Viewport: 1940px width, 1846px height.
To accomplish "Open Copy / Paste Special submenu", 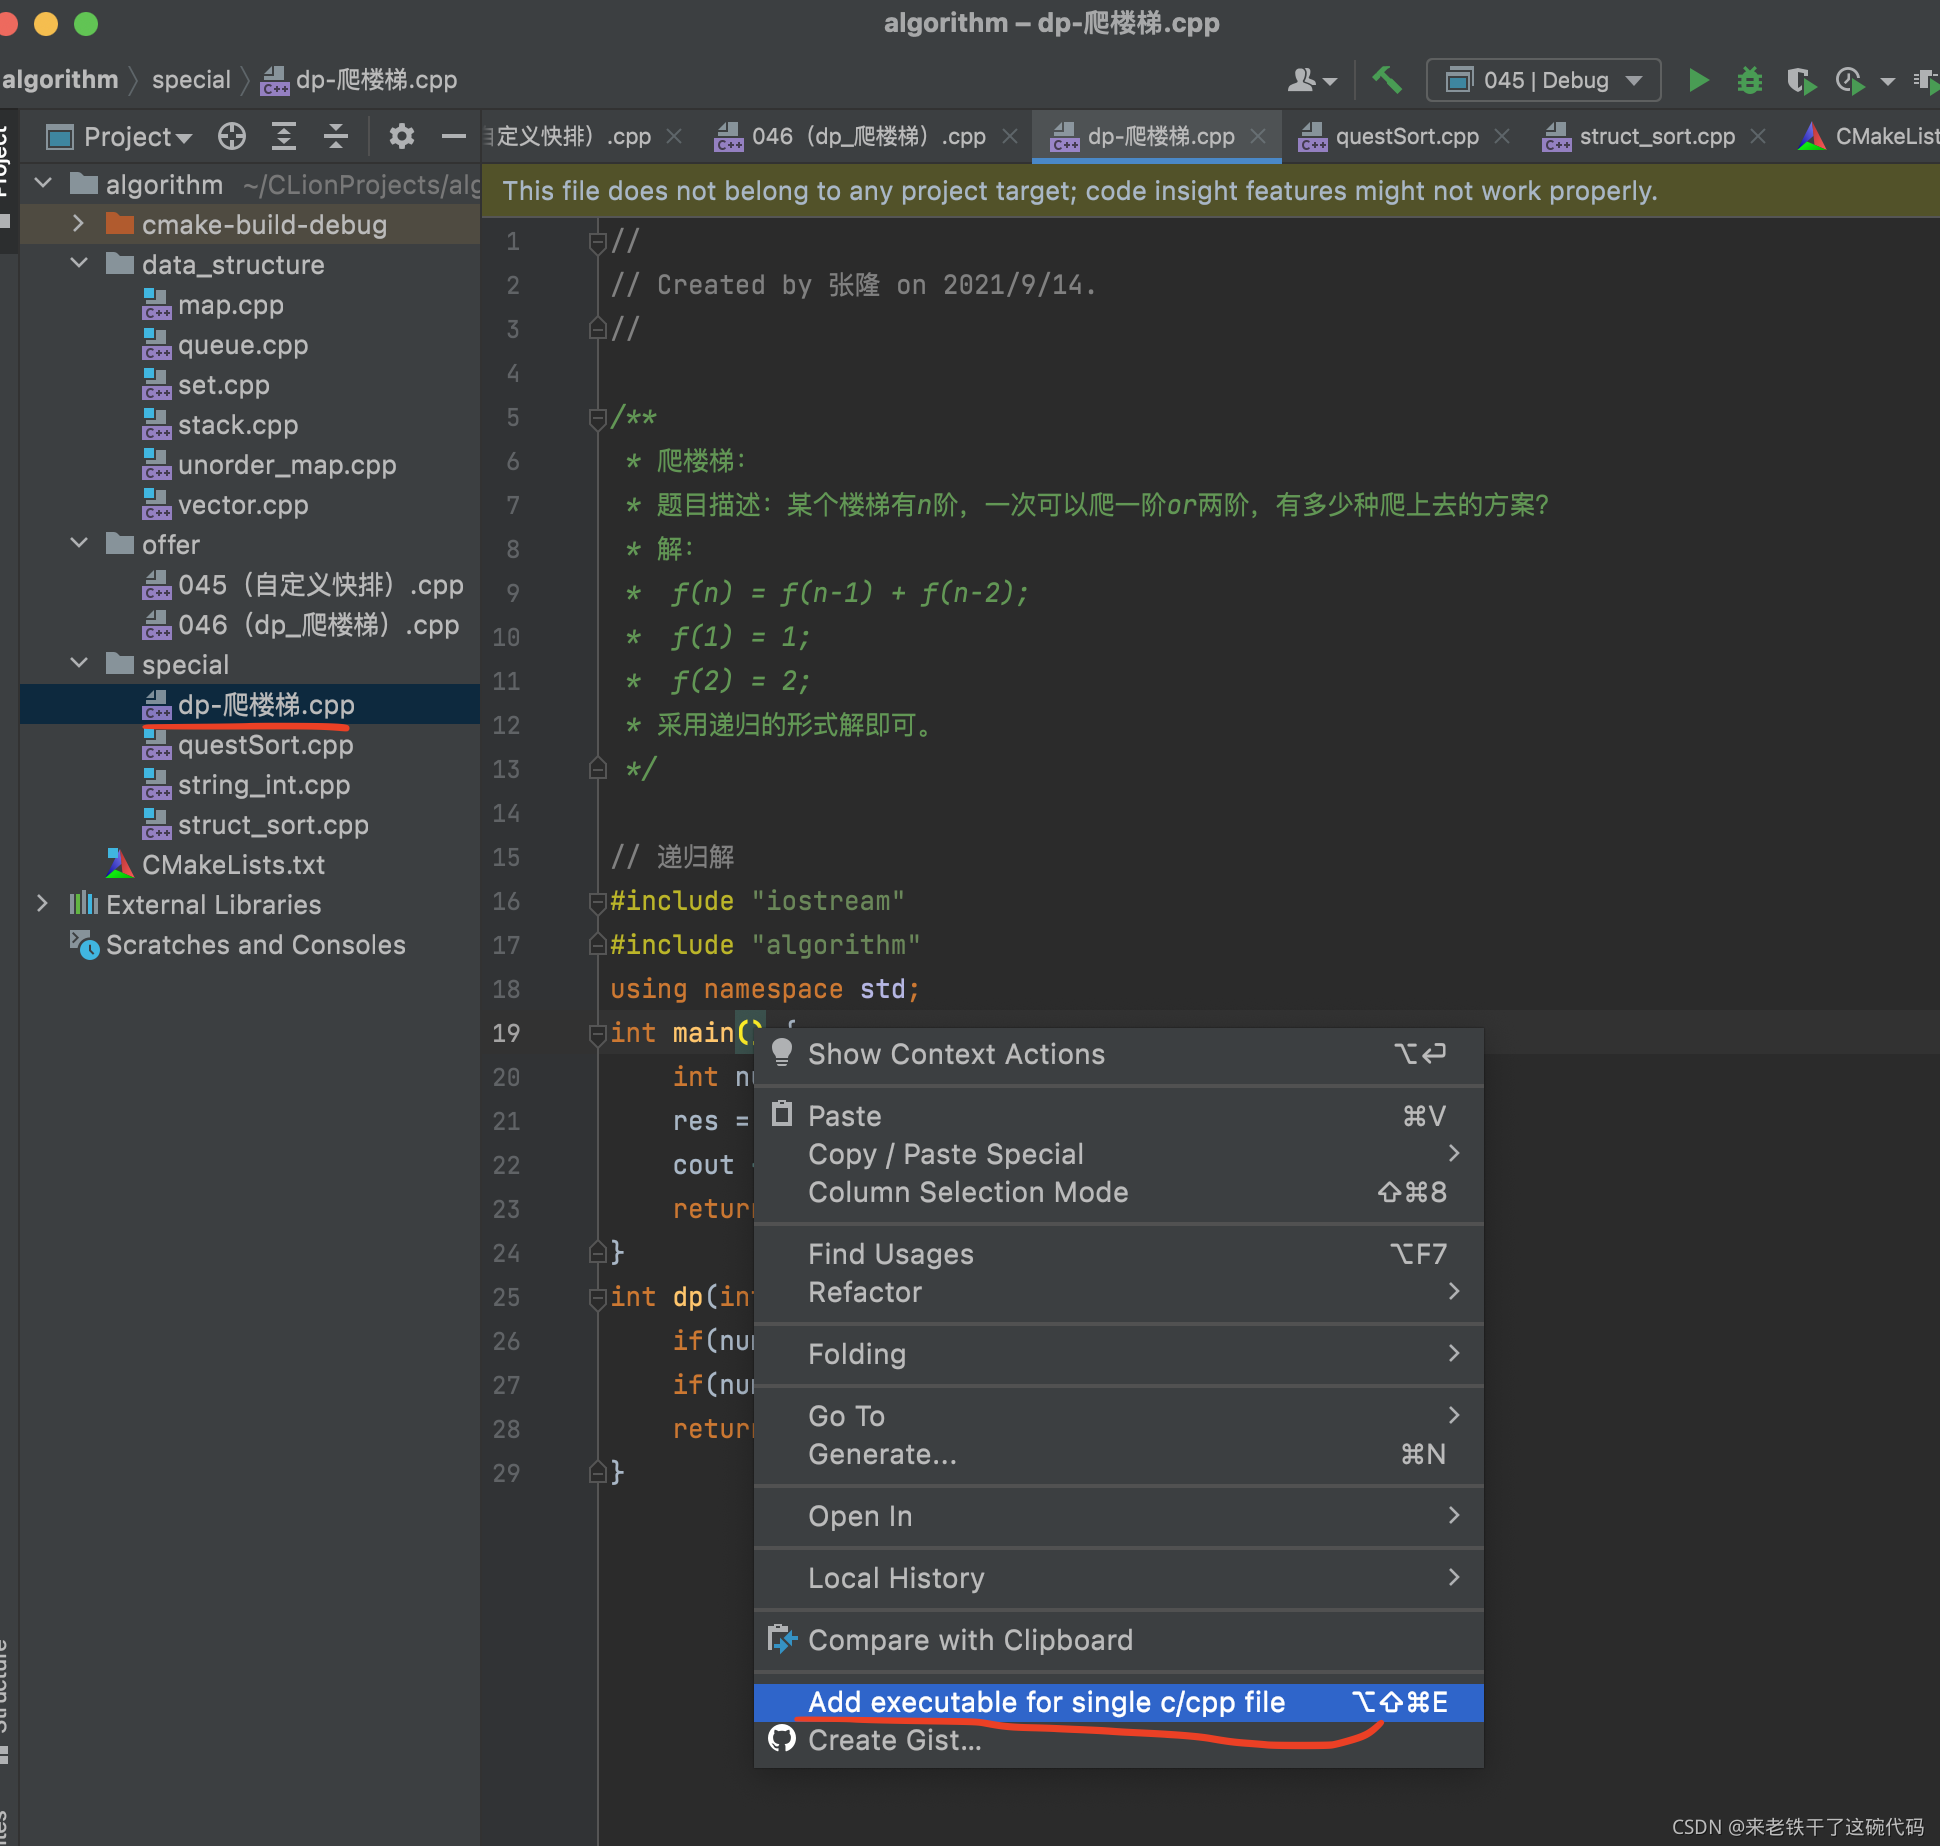I will pyautogui.click(x=1118, y=1154).
